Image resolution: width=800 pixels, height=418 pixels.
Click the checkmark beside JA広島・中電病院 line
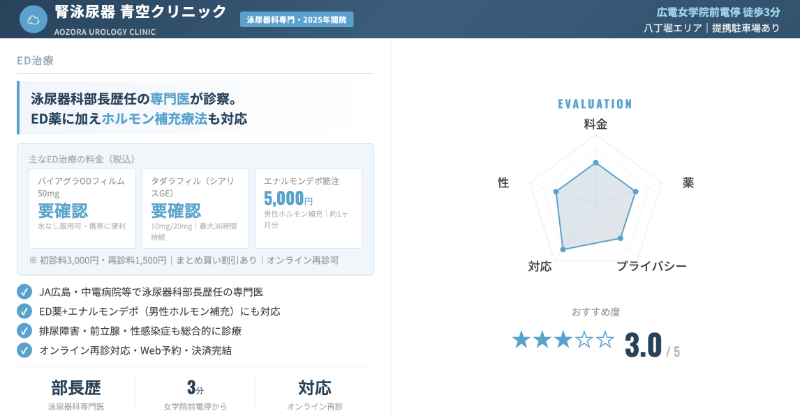coord(24,292)
